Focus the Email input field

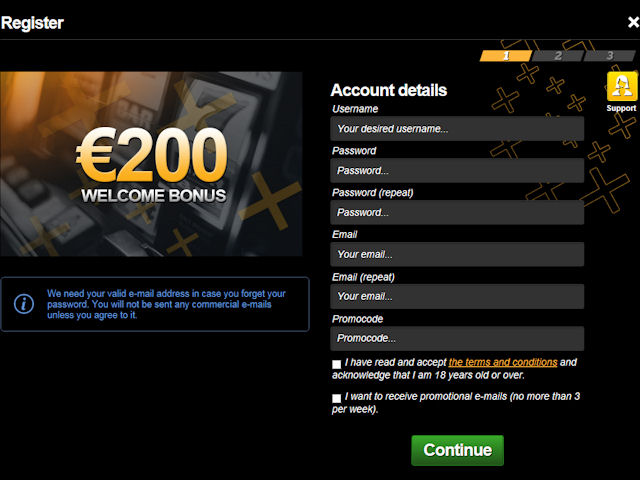pos(457,254)
